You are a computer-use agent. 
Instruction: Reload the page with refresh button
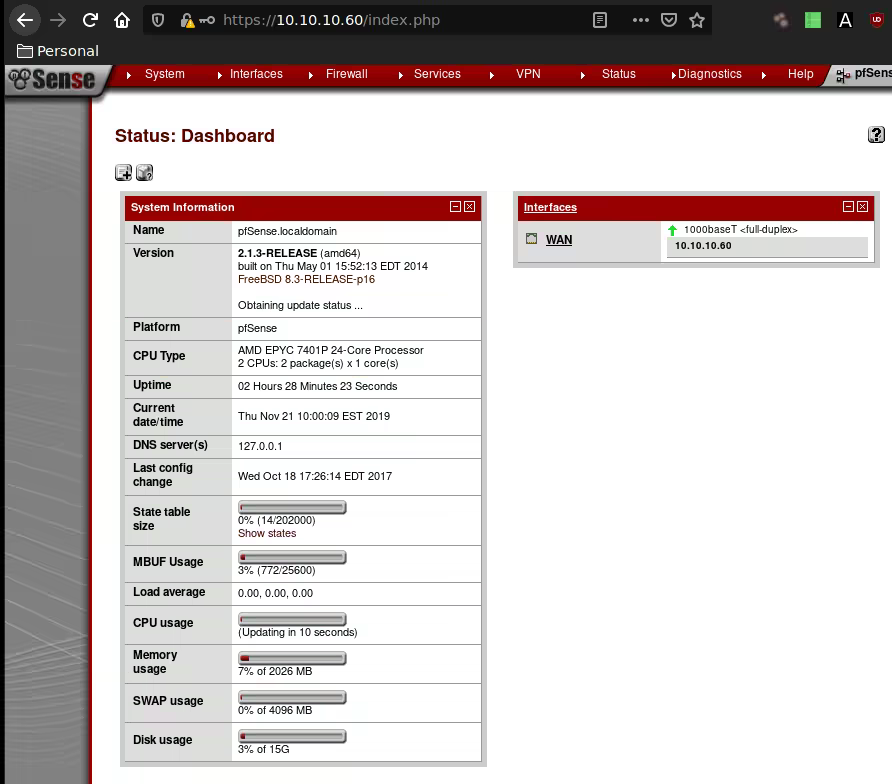(x=90, y=20)
